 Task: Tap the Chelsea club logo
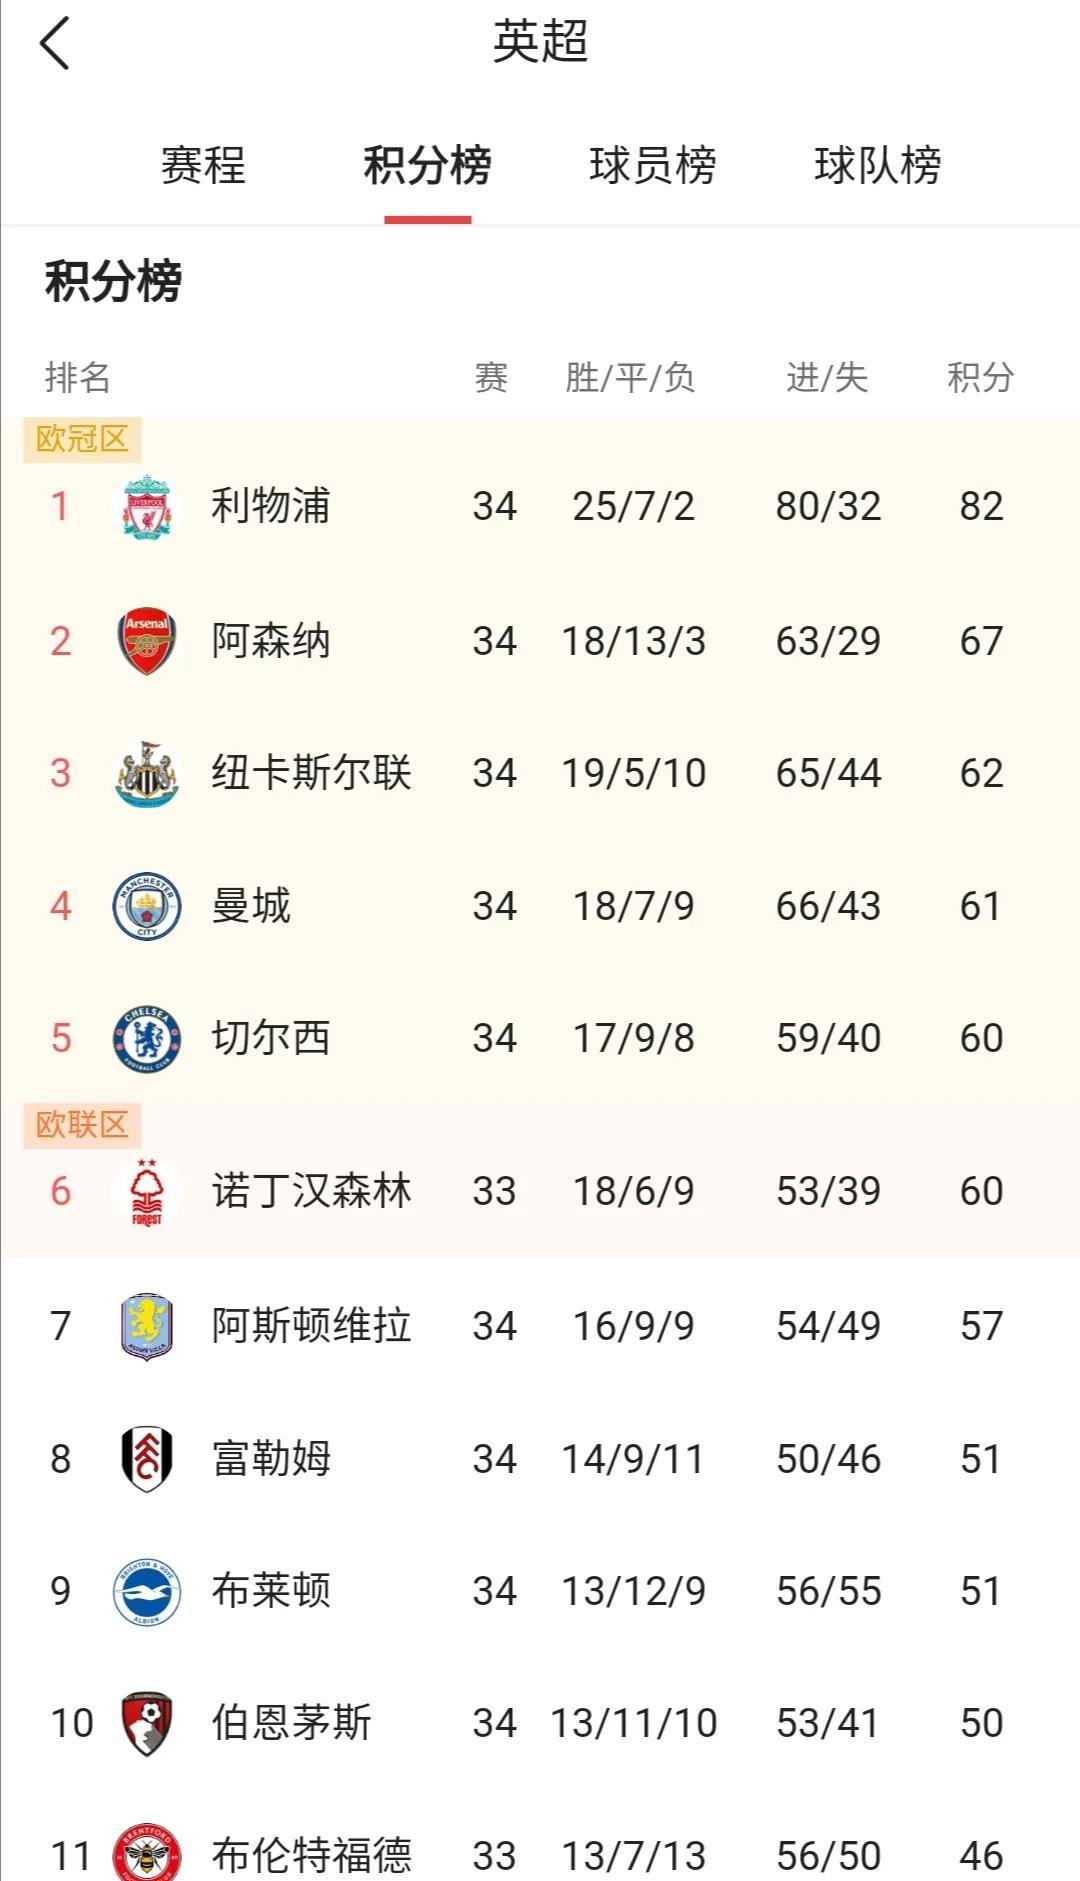click(147, 1038)
